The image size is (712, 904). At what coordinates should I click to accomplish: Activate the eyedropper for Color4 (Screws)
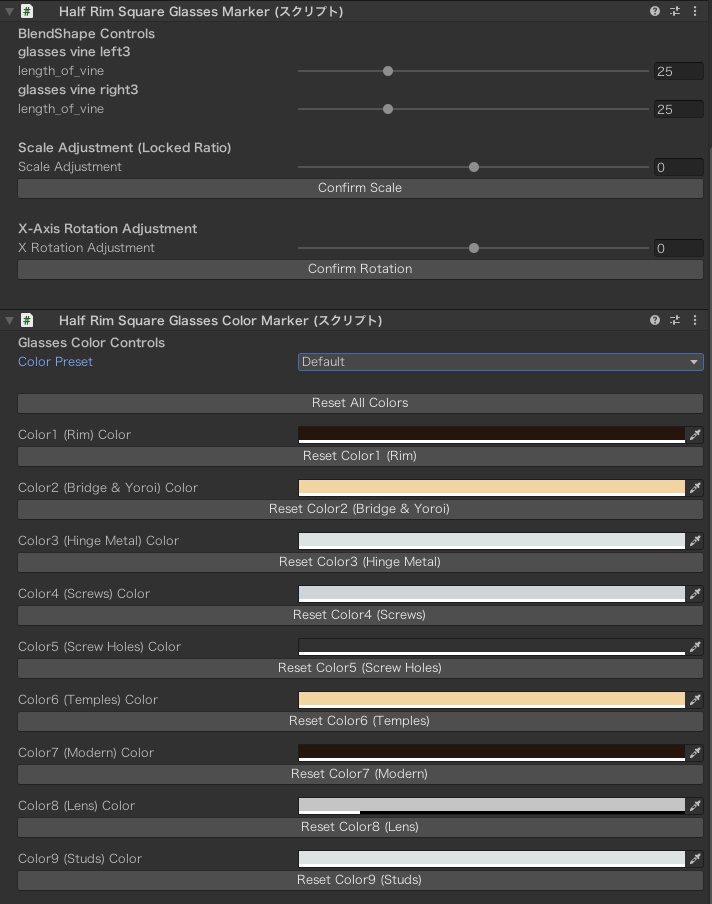point(695,594)
